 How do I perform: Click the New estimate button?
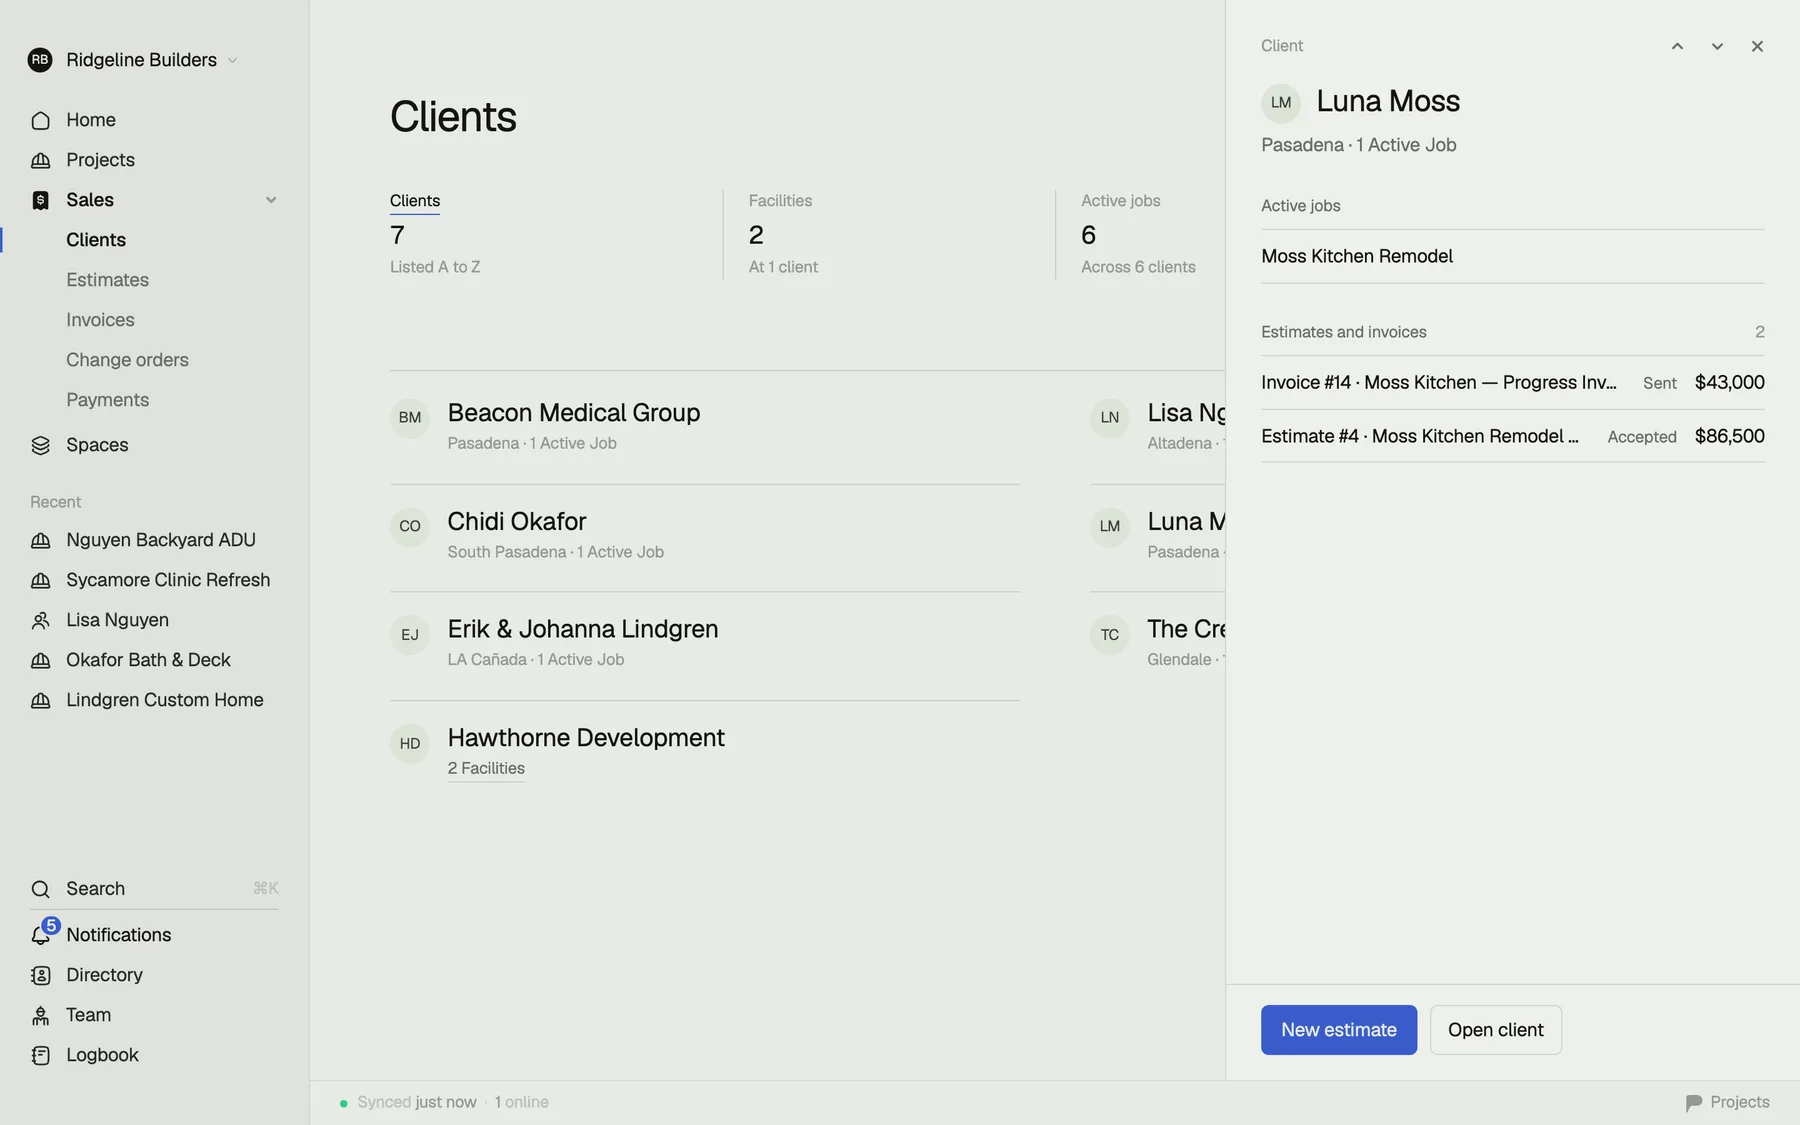point(1339,1030)
